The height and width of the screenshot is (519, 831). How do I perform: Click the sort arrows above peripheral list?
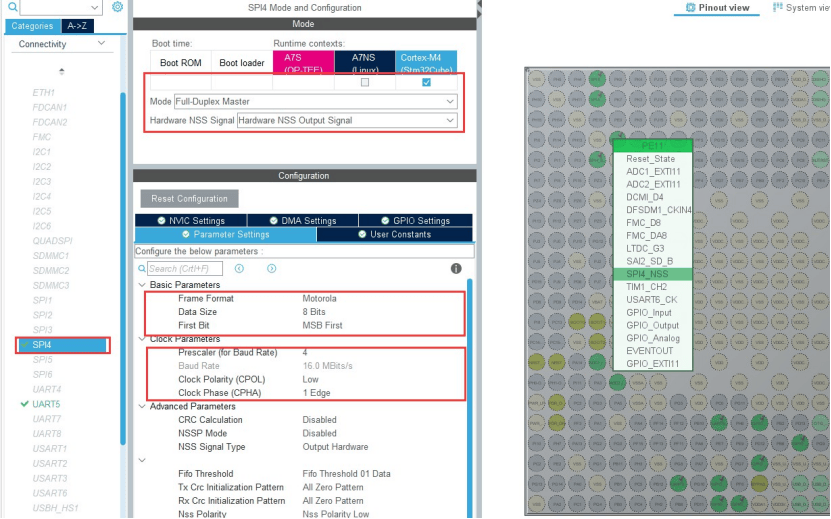click(x=61, y=71)
